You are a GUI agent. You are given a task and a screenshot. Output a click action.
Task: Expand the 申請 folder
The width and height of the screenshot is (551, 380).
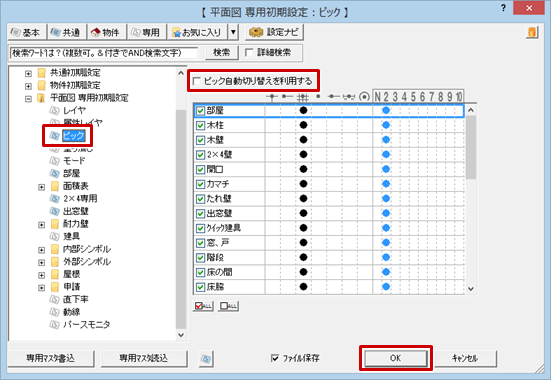pos(41,288)
